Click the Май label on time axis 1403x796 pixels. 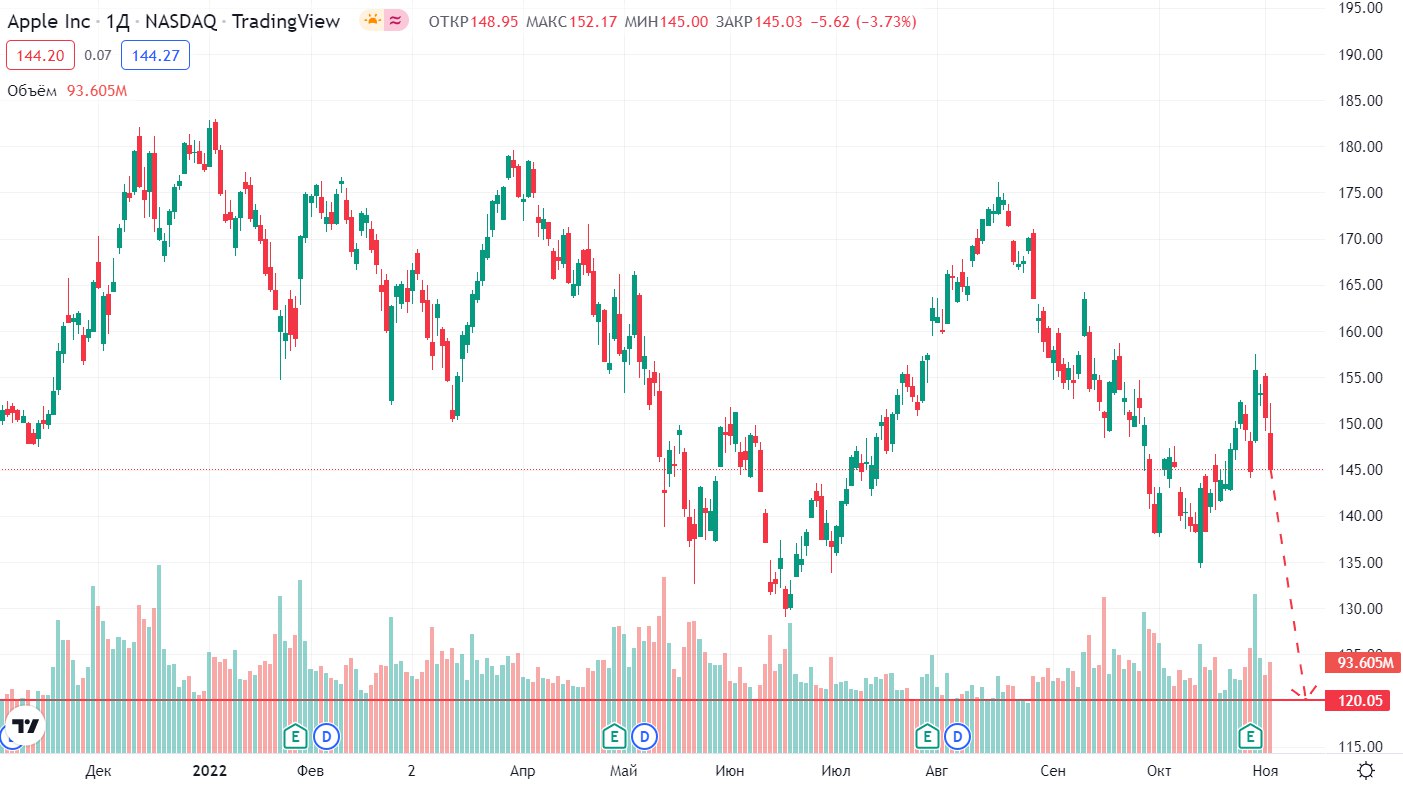(x=623, y=771)
